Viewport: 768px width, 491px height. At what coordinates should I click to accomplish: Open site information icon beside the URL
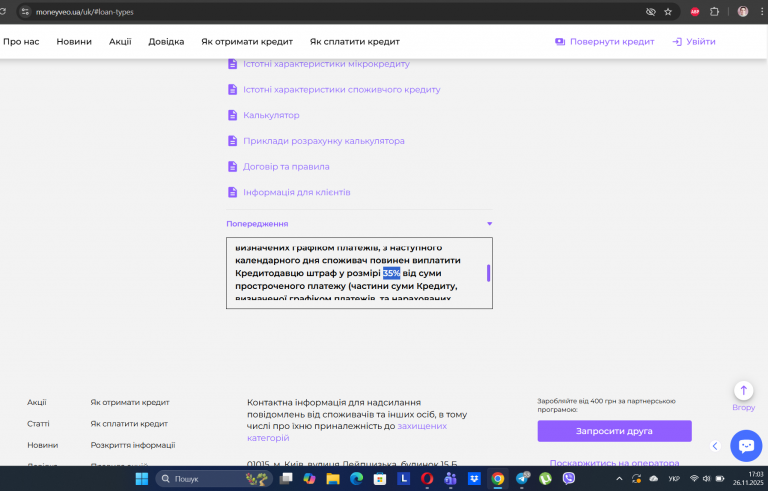click(25, 12)
